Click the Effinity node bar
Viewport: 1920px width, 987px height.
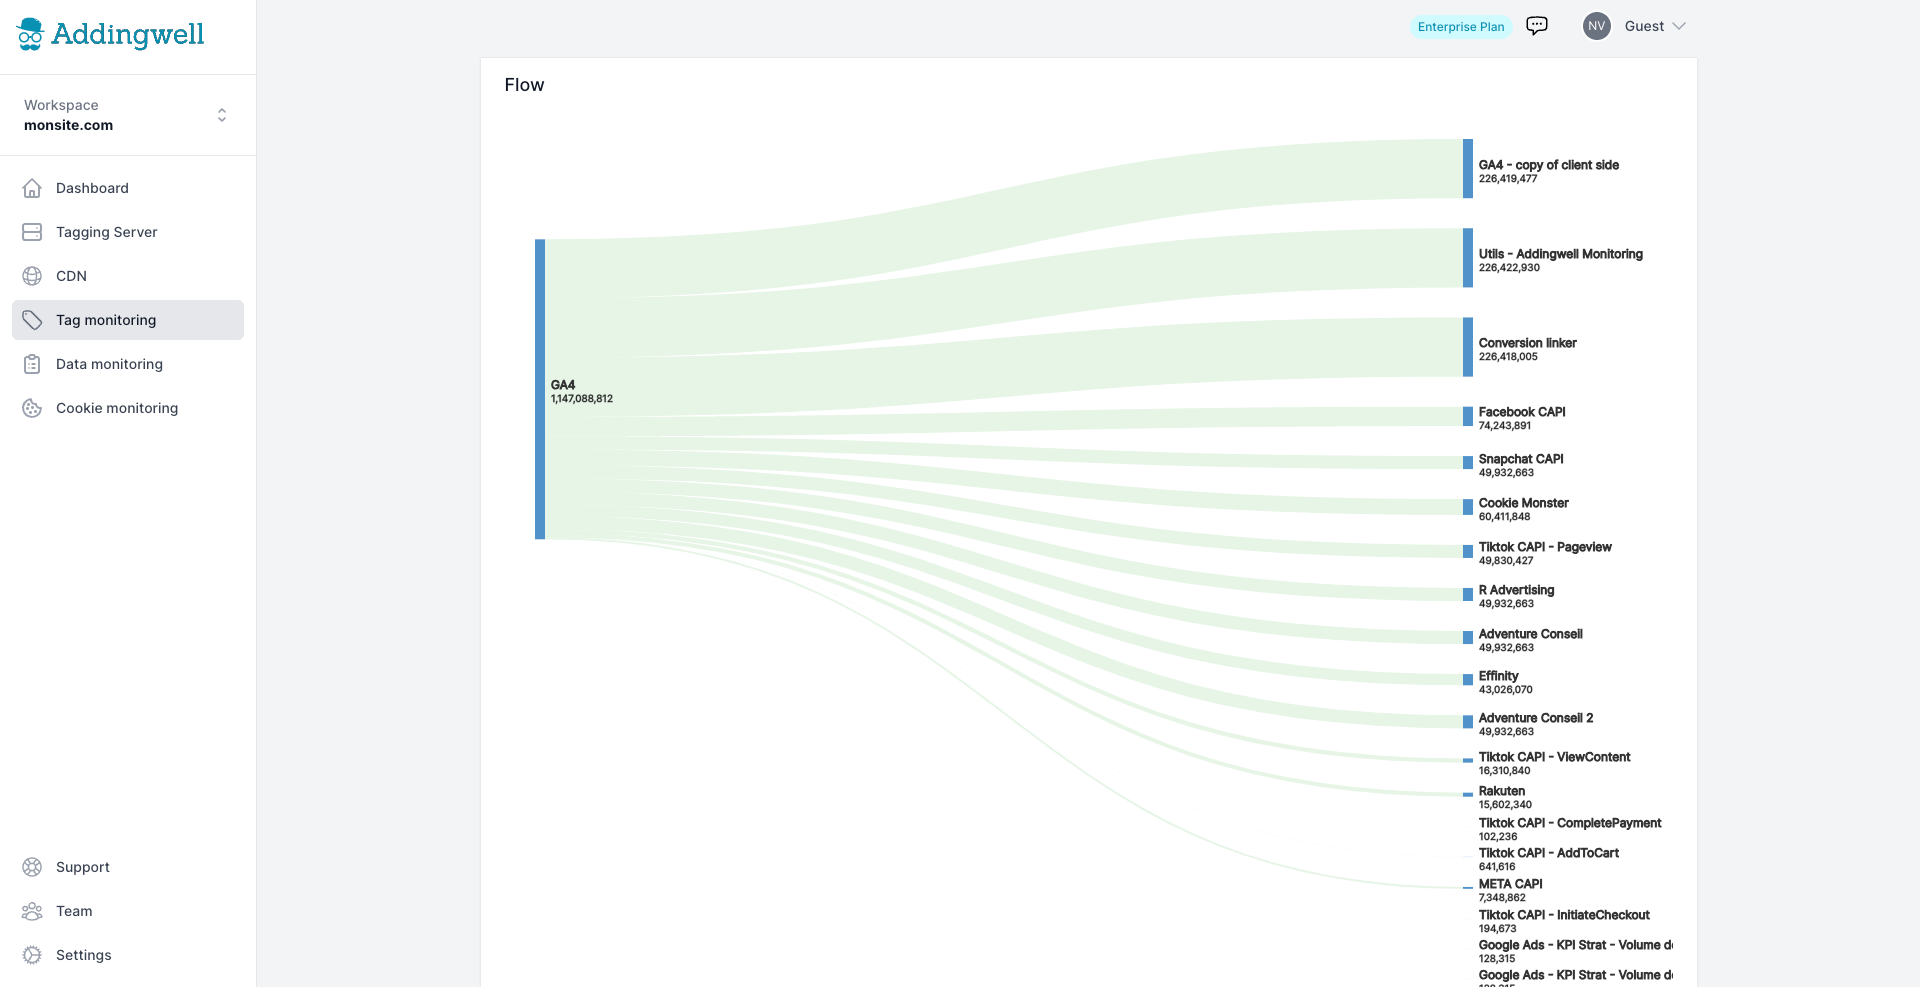coord(1468,680)
